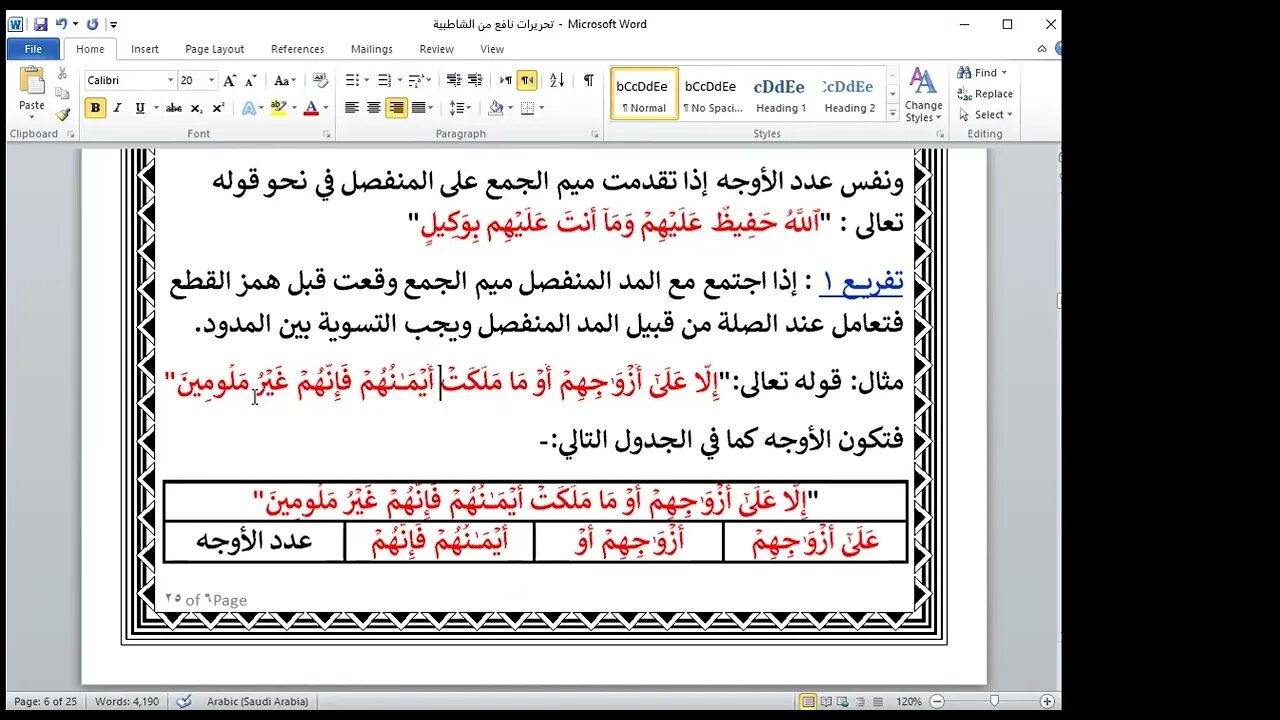Click the Bullets list icon
1280x720 pixels.
[x=352, y=80]
